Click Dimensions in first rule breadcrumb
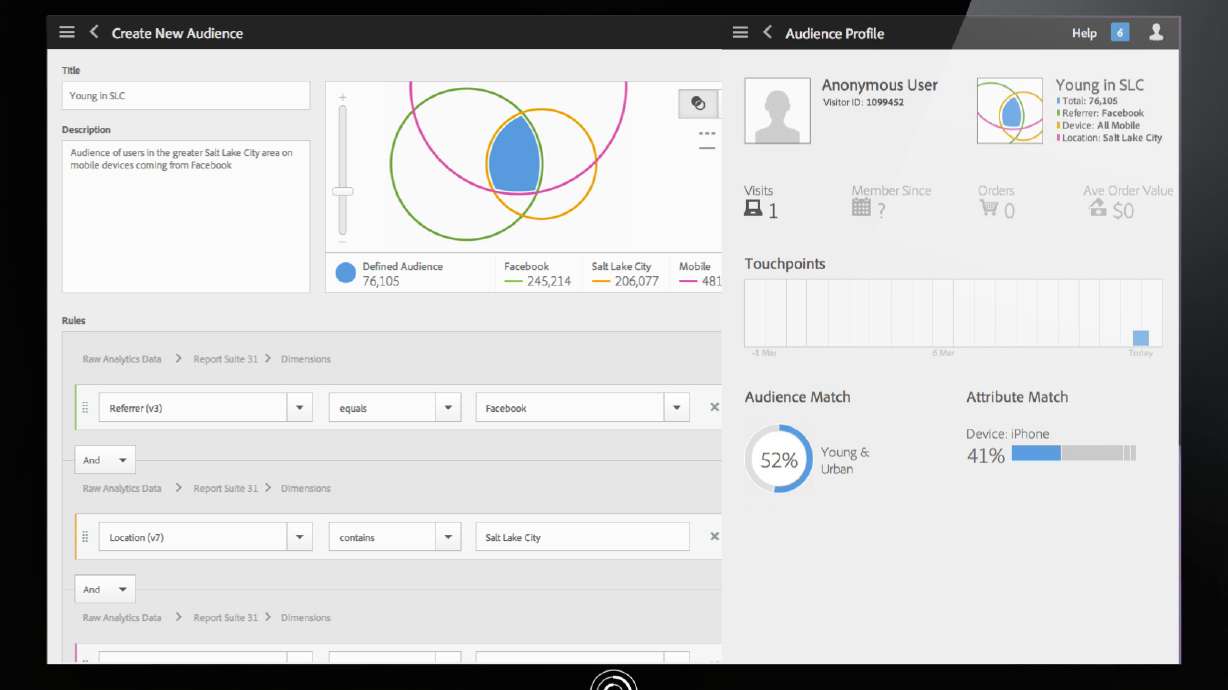 point(306,359)
